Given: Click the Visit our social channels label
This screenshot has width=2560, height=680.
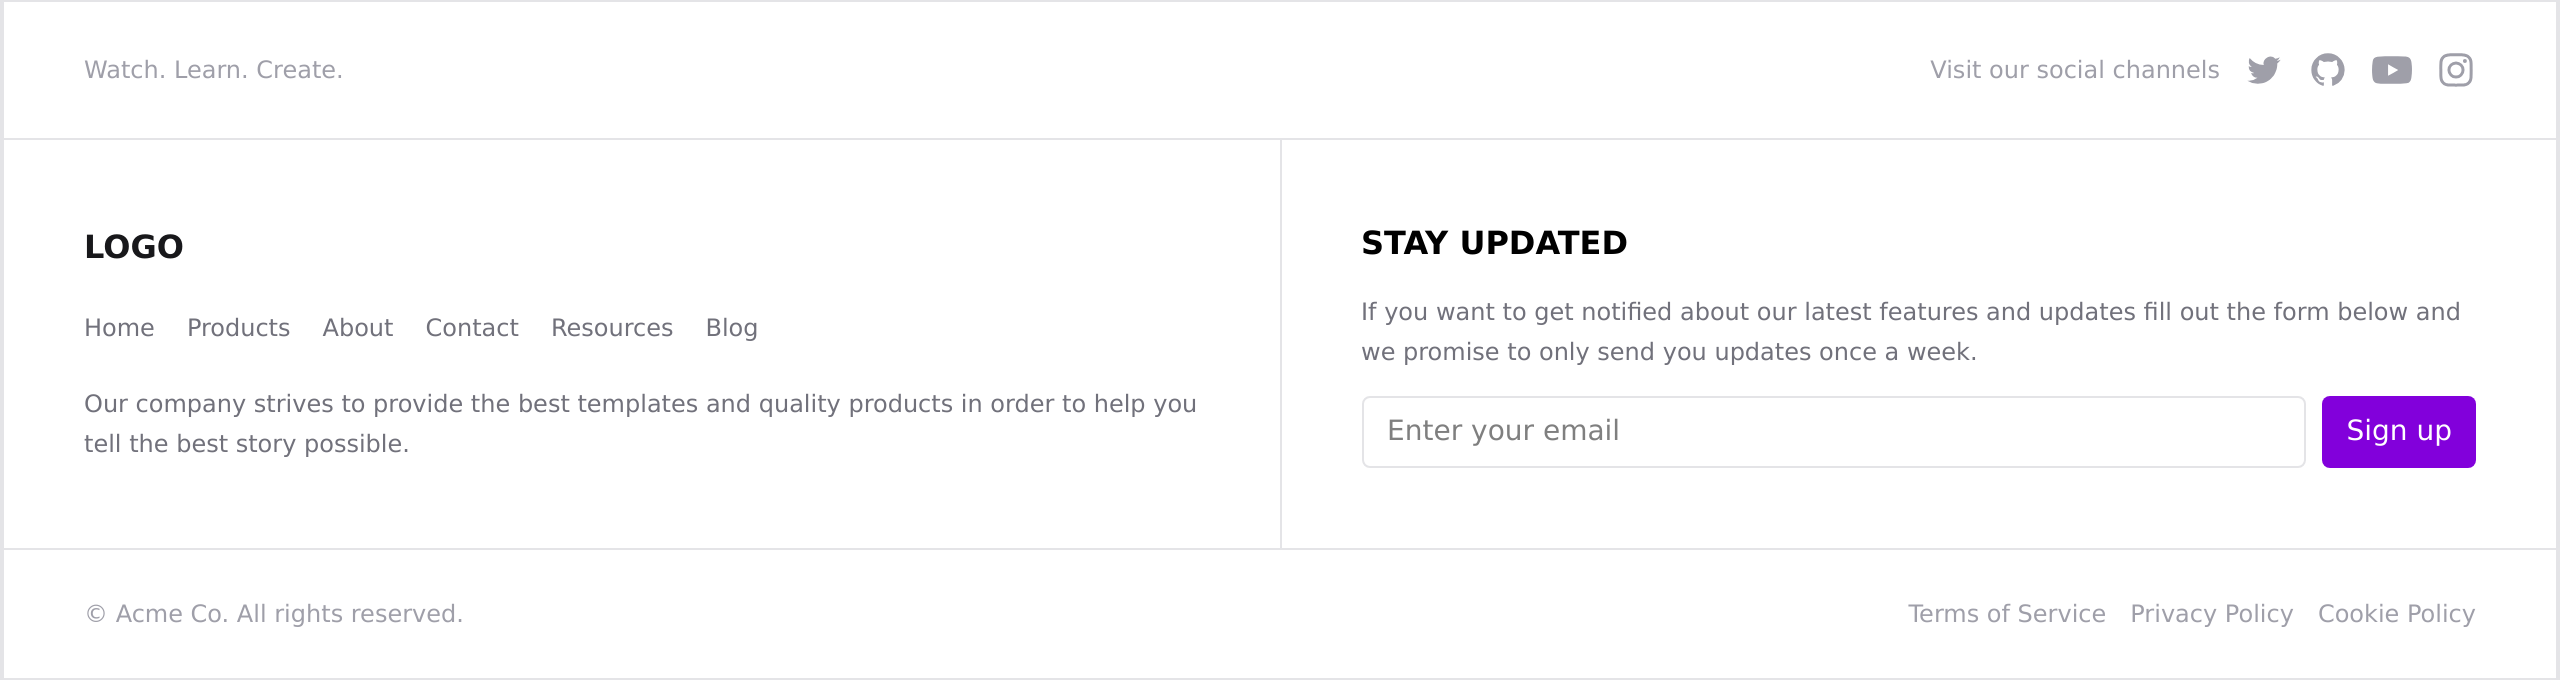Looking at the screenshot, I should 2075,70.
